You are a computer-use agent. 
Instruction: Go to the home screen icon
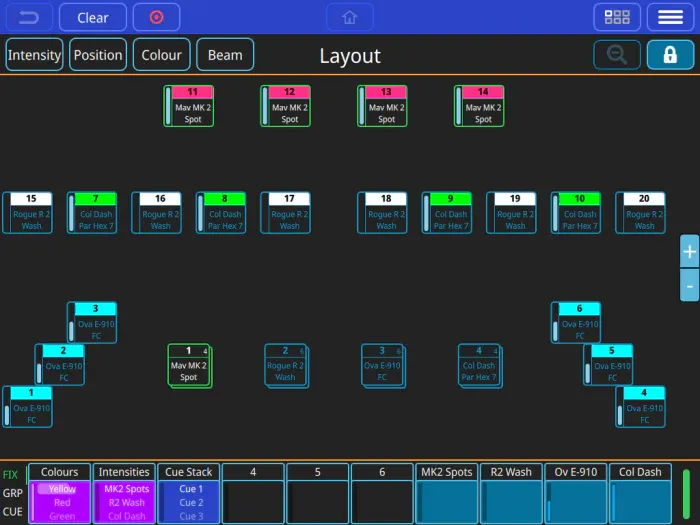[350, 17]
